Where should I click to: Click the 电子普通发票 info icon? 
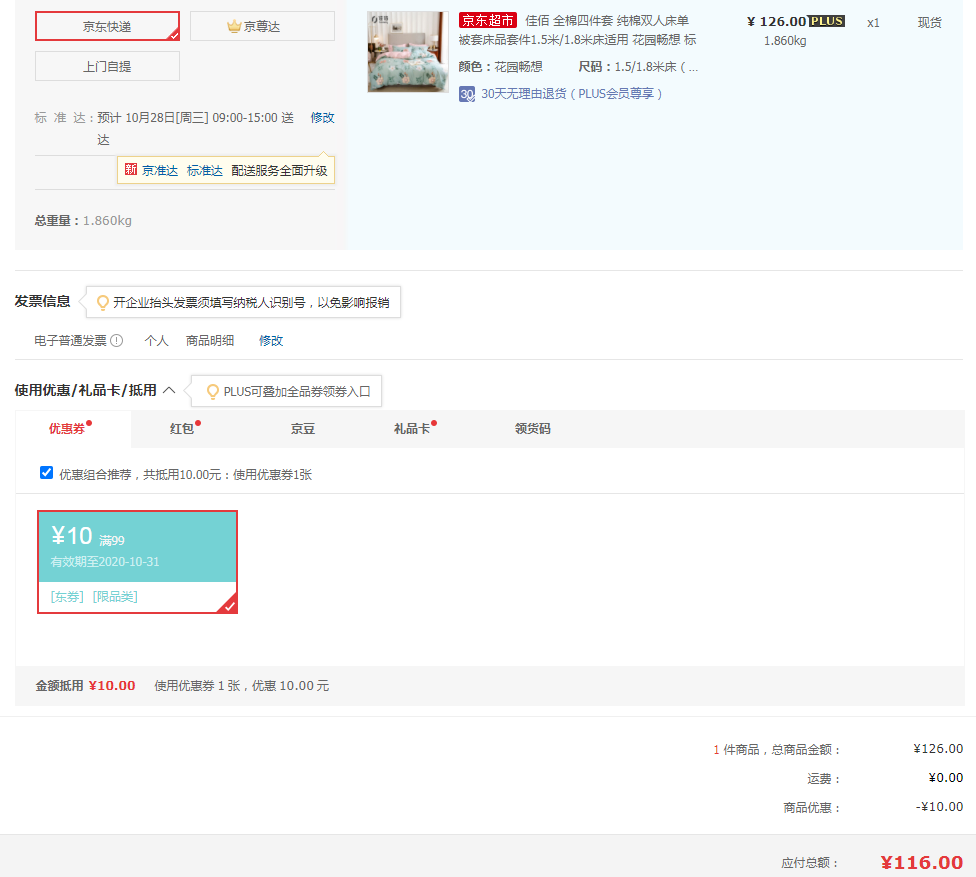point(116,340)
